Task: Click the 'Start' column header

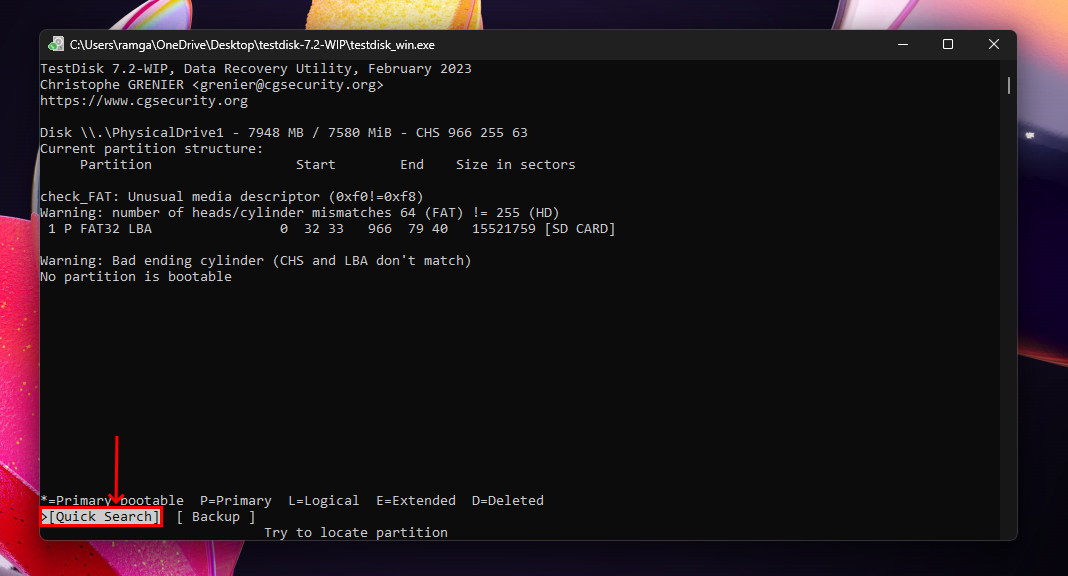Action: [x=315, y=165]
